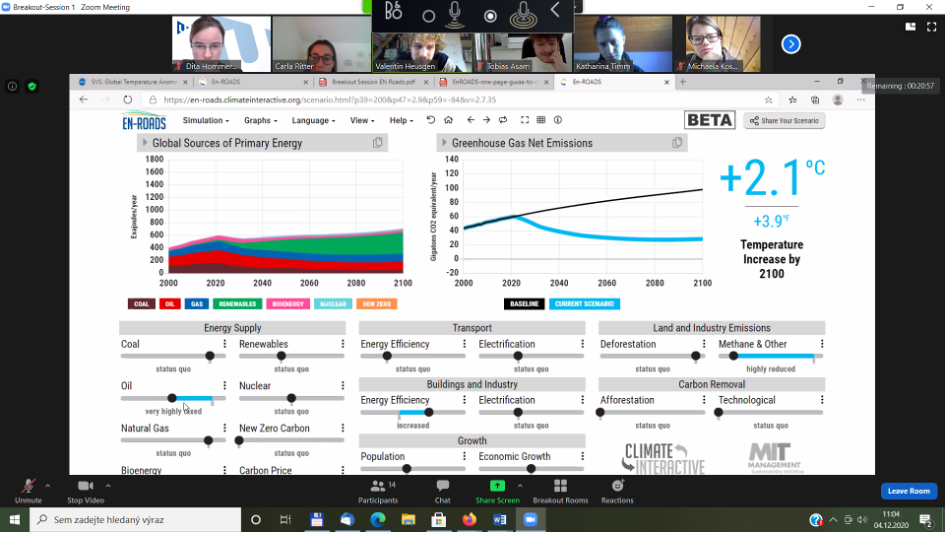Click the green Share Screen icon

click(x=497, y=485)
